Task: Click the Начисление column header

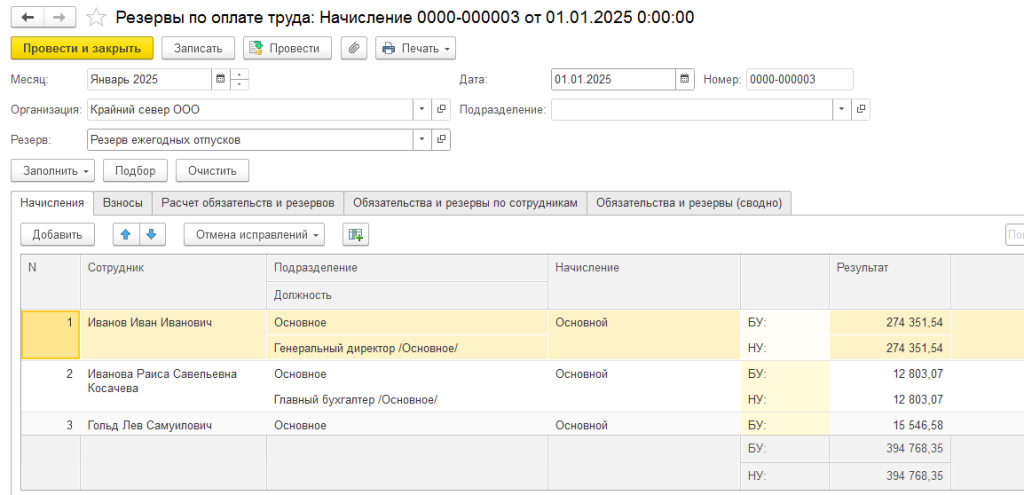Action: coord(643,281)
